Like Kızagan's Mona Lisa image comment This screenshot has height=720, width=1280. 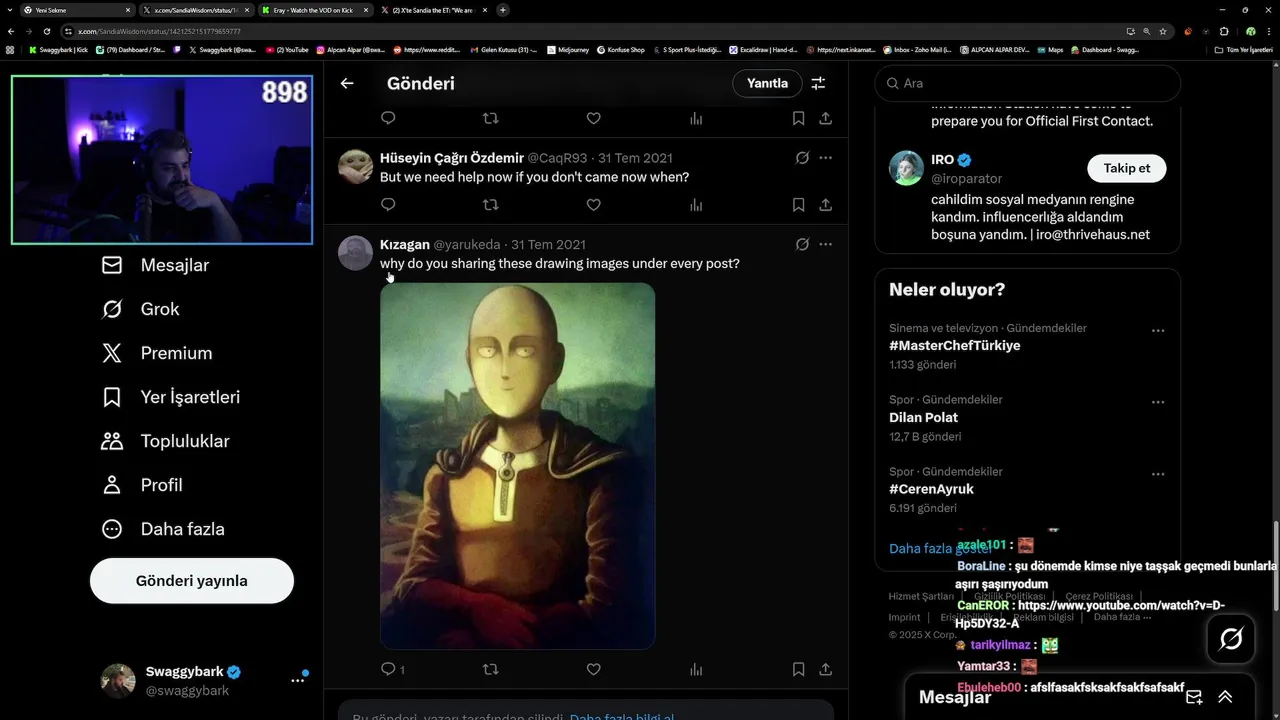tap(593, 669)
